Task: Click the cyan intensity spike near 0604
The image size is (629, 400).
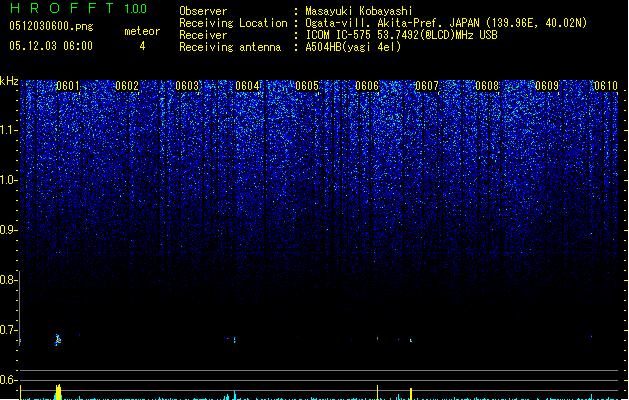Action: point(235,396)
